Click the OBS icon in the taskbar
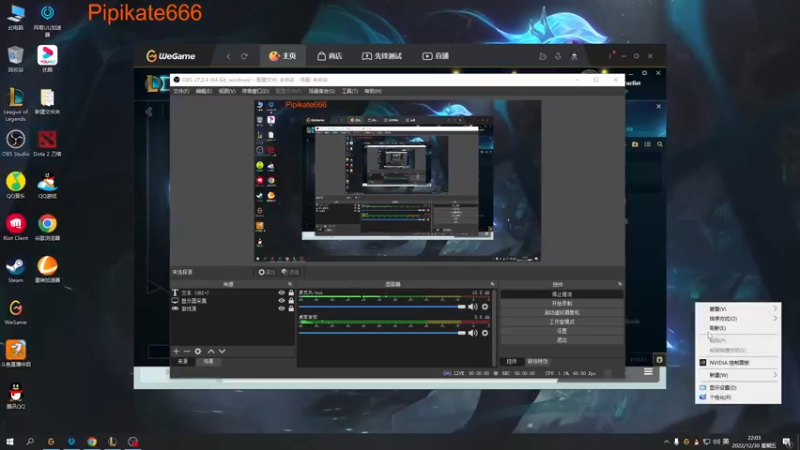 click(133, 441)
